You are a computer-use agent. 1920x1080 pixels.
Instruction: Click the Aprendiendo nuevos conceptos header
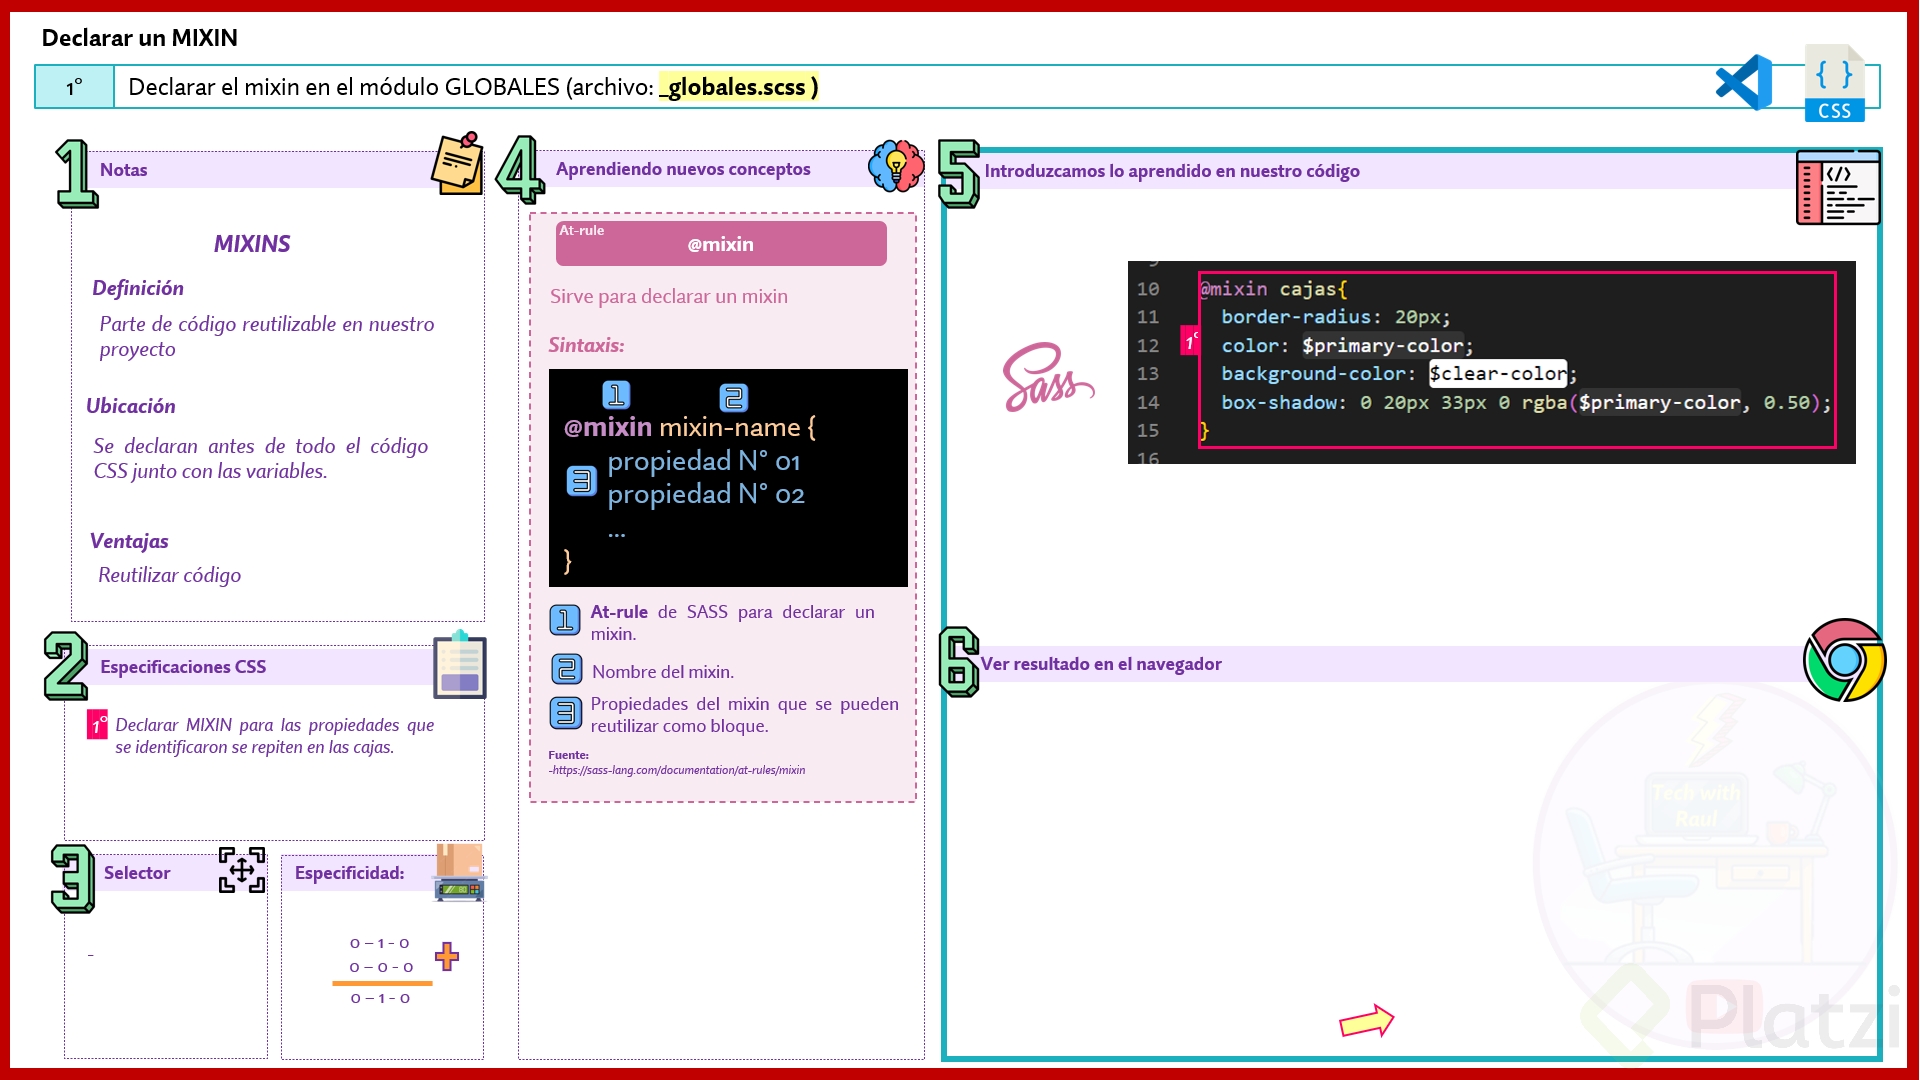683,169
